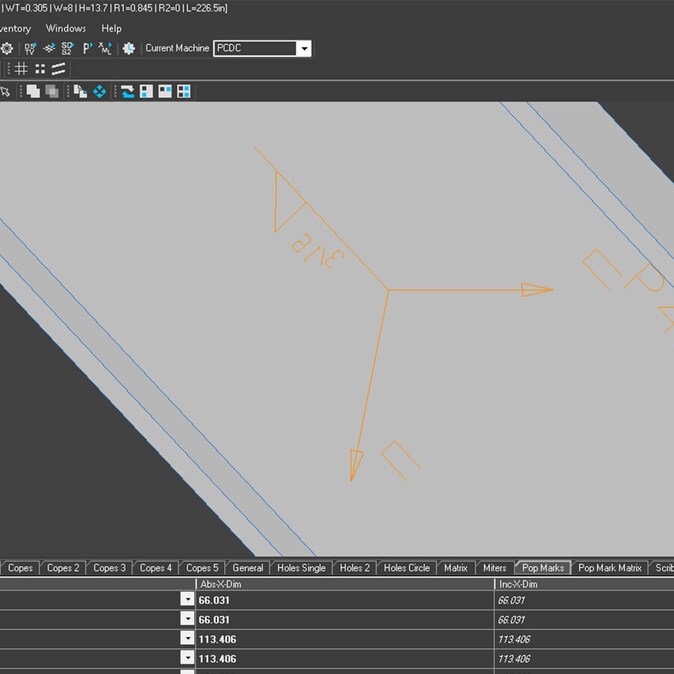Open the Windows menu
Image resolution: width=674 pixels, height=674 pixels.
pos(66,28)
